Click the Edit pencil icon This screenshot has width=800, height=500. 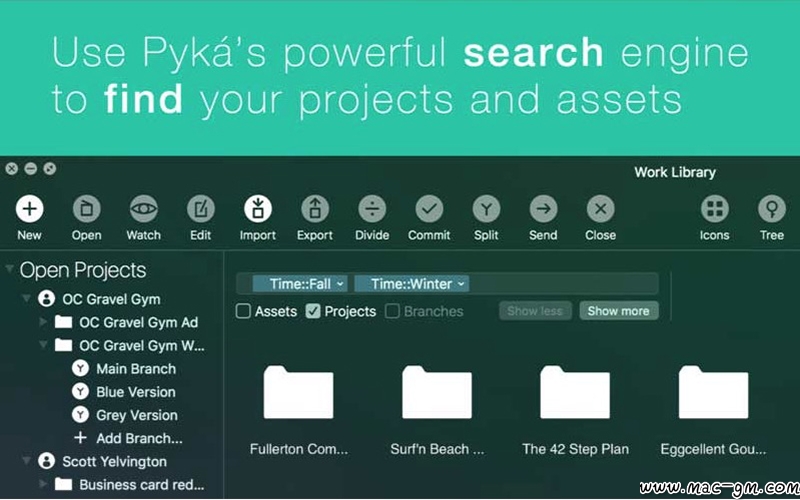[201, 209]
